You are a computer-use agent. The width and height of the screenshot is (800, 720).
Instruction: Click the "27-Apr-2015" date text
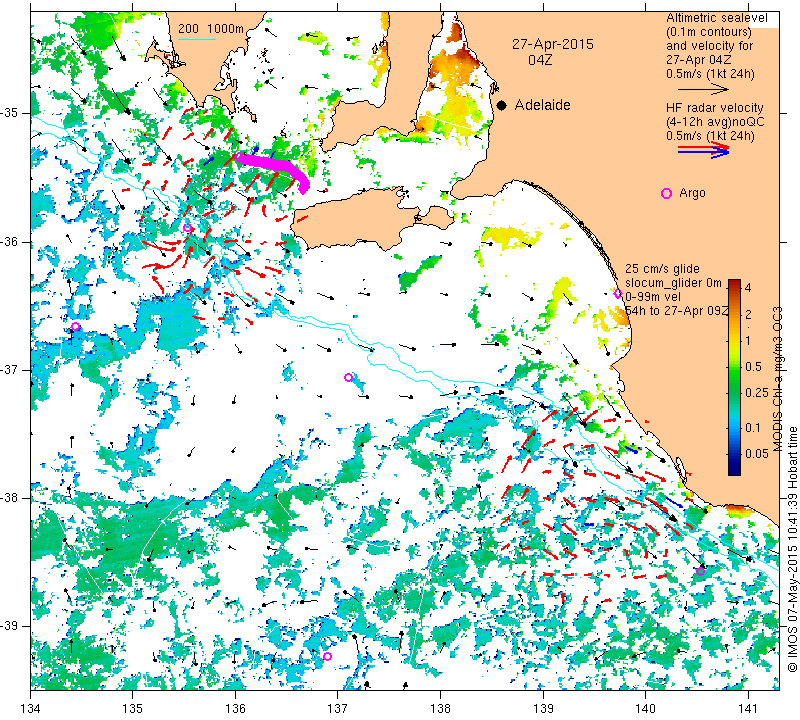553,44
